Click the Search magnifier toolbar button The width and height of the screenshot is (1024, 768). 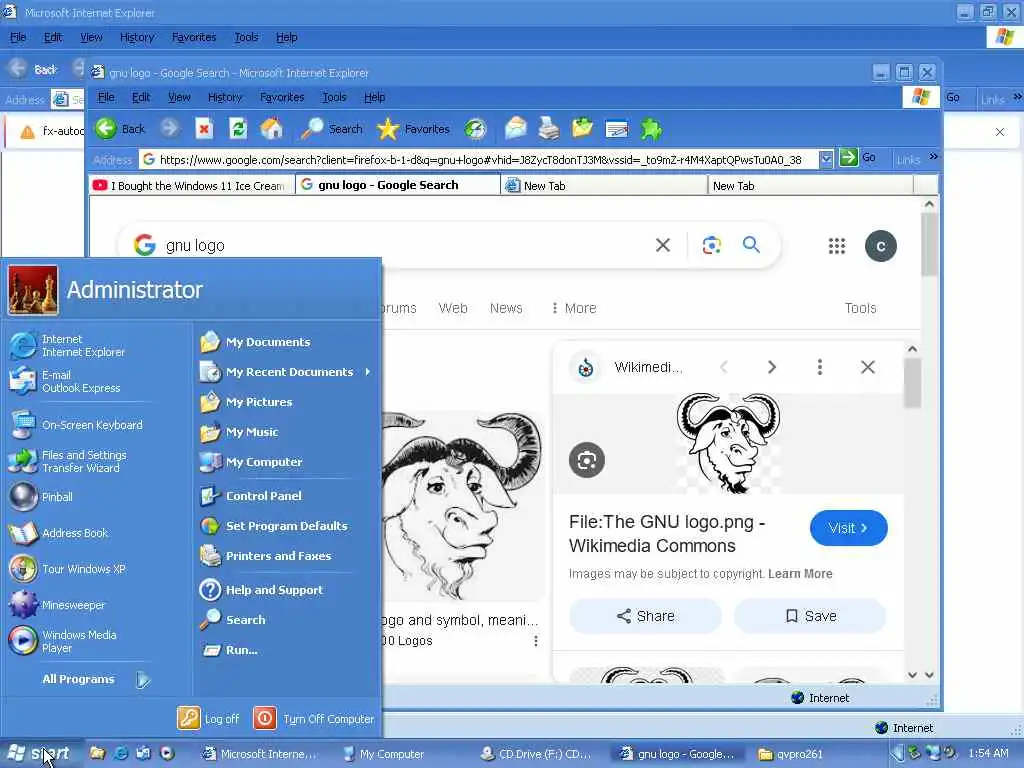coord(332,129)
